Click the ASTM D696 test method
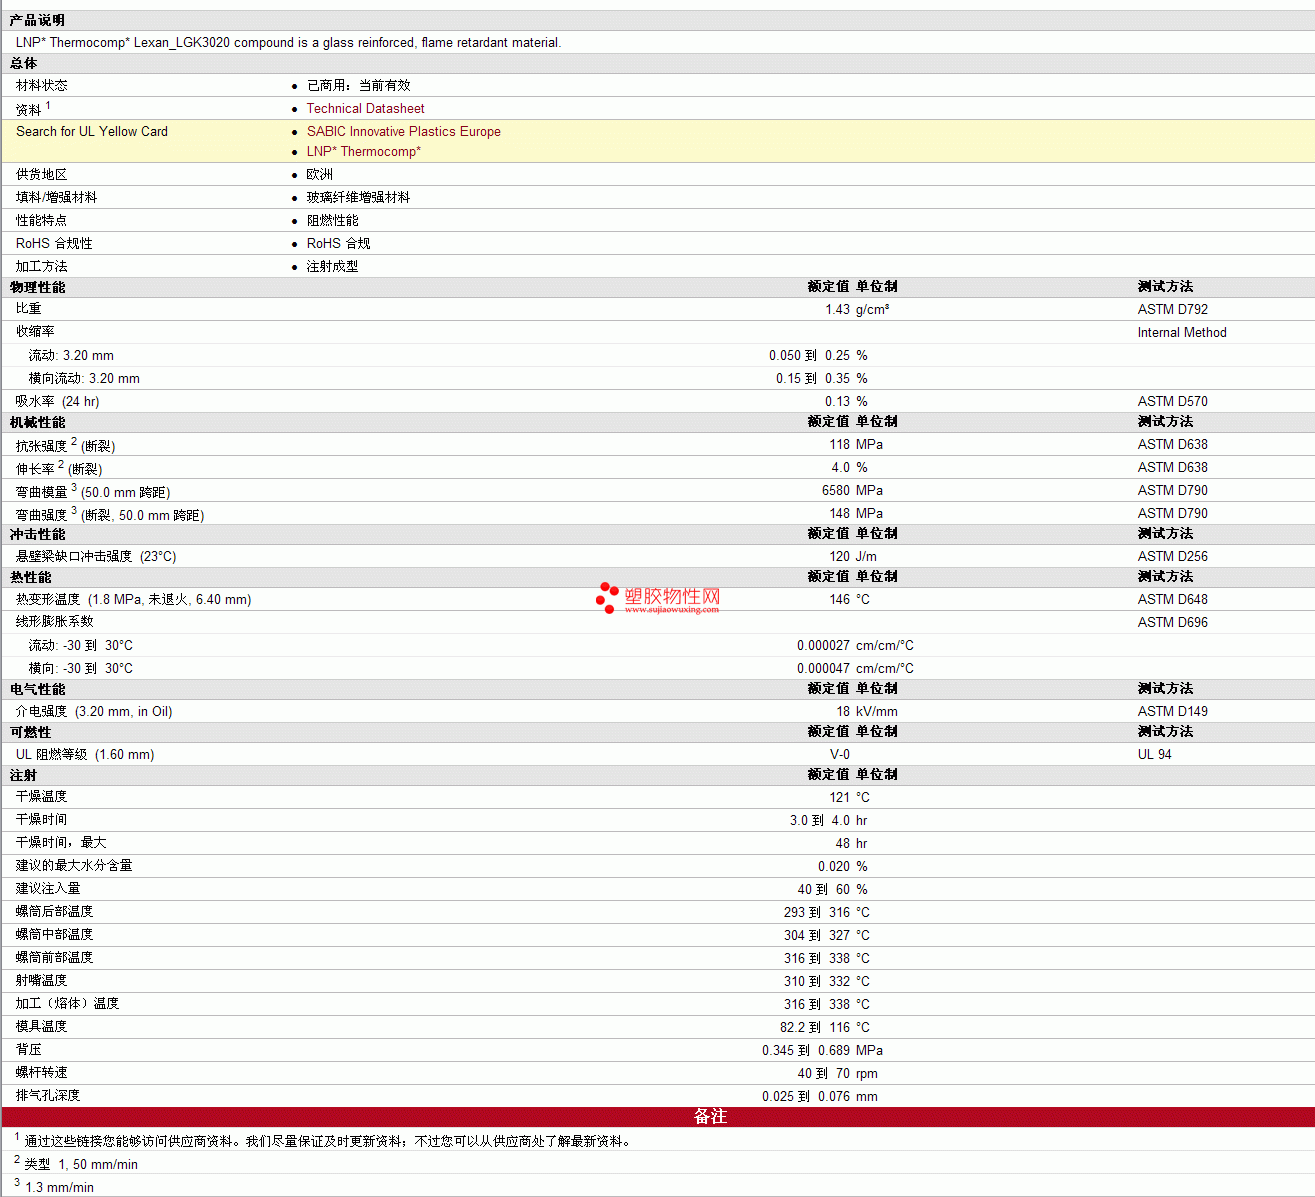Screen dimensions: 1315x1197 click(1172, 622)
